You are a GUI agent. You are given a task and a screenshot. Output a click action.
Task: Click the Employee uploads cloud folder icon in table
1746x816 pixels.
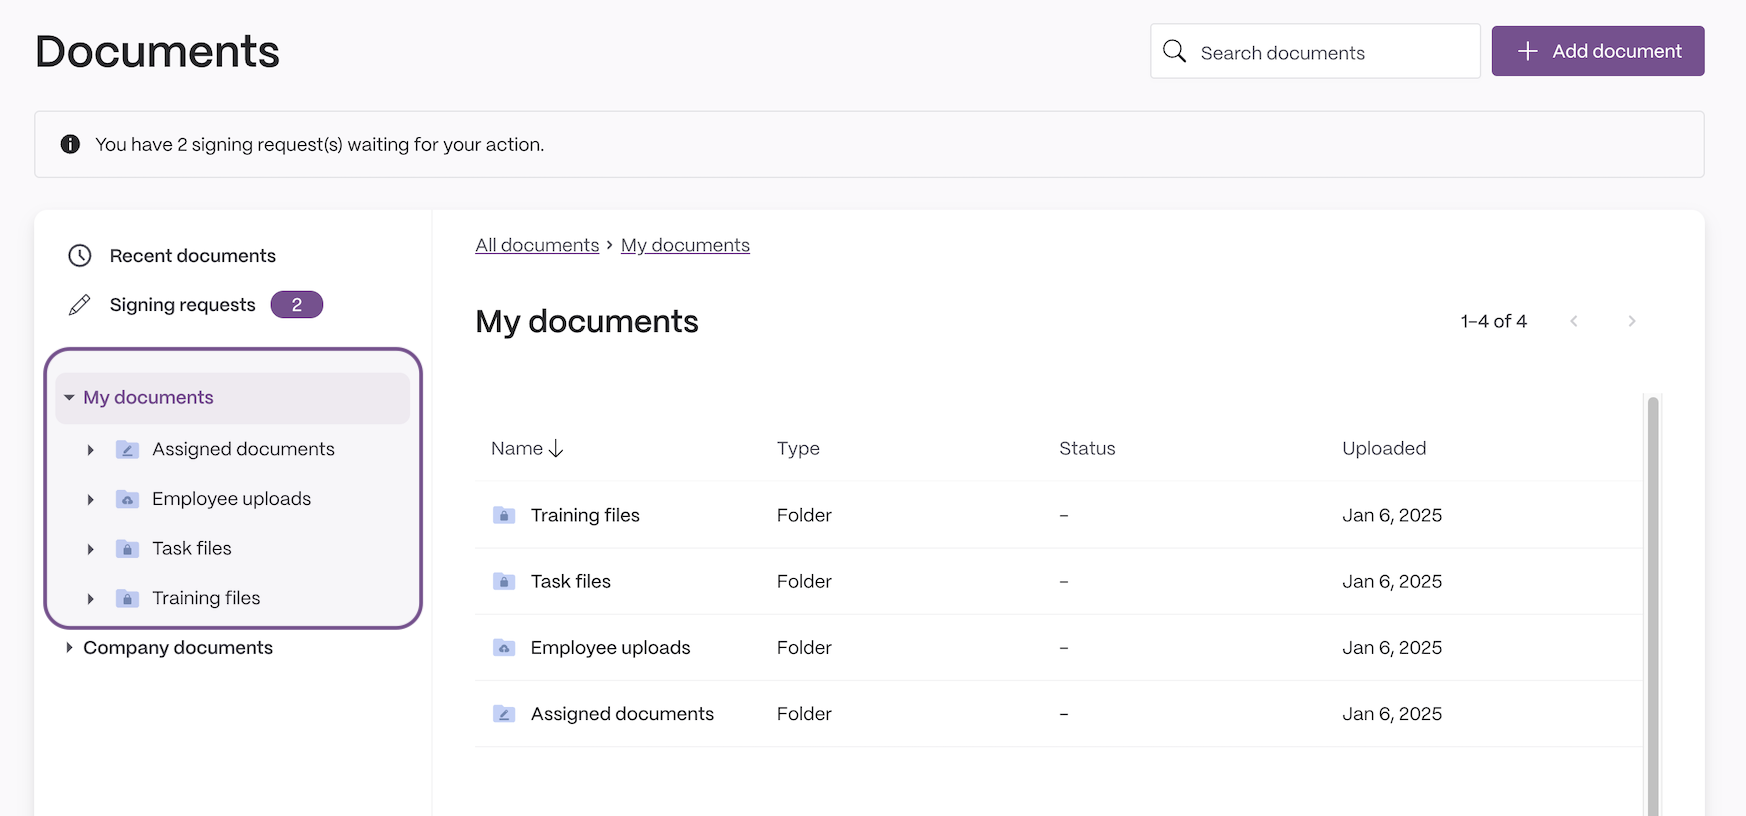click(x=504, y=648)
